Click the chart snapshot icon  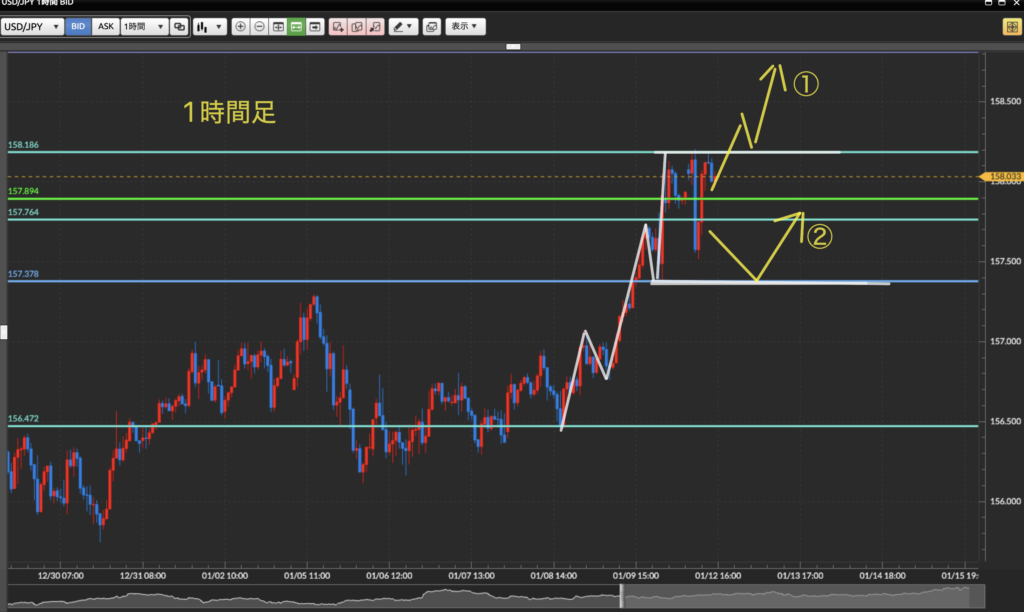coord(431,27)
